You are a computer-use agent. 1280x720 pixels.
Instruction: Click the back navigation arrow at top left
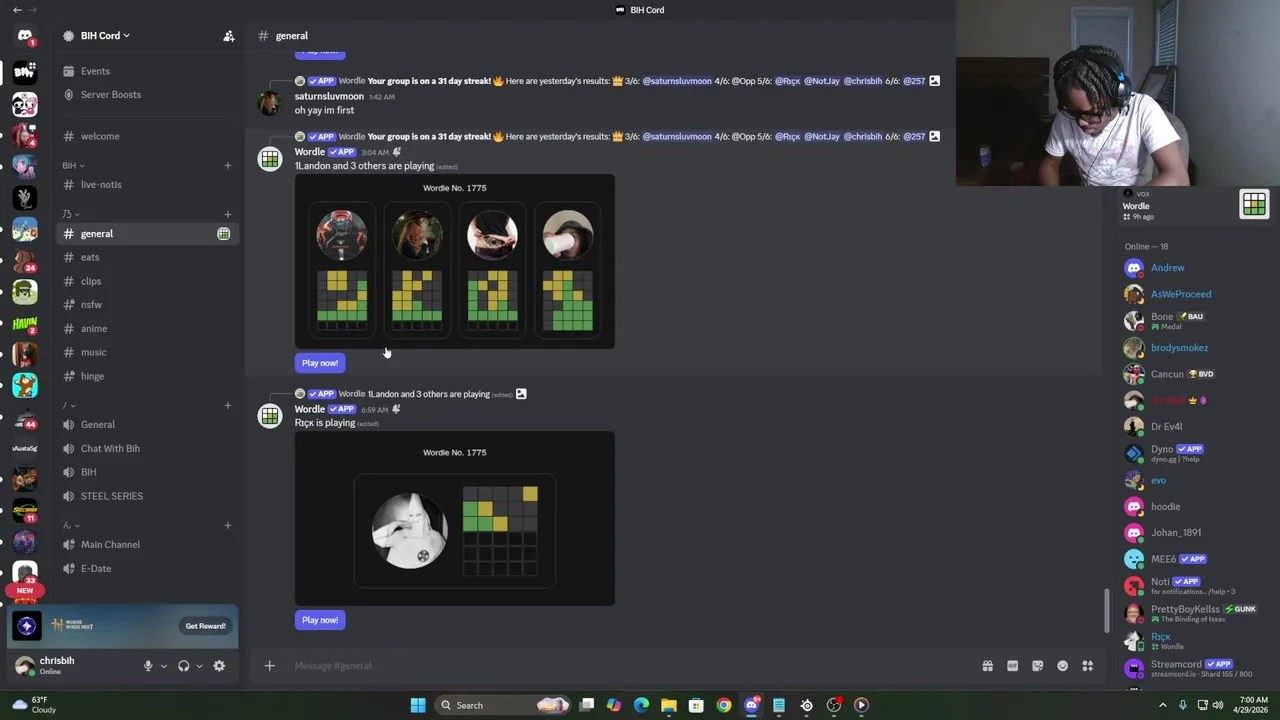pos(17,10)
